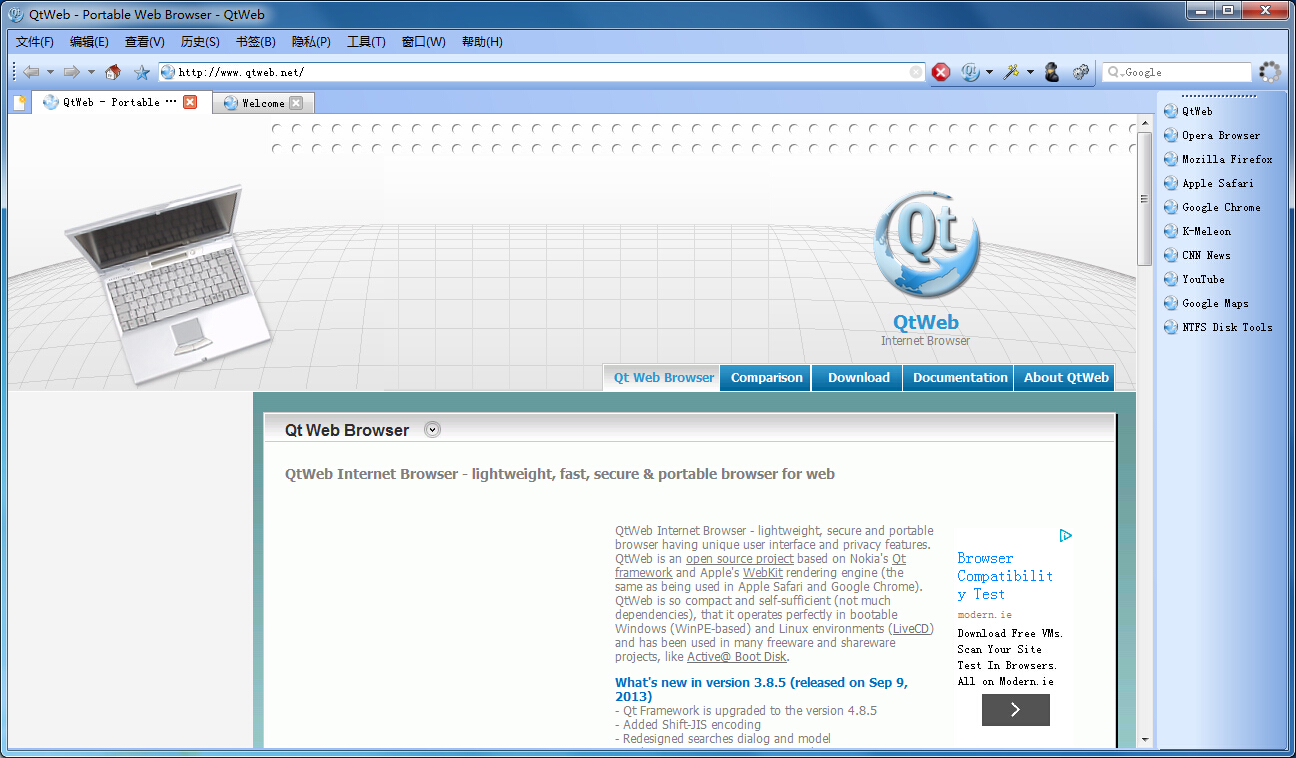
Task: Click the bookmark star icon
Action: click(x=142, y=72)
